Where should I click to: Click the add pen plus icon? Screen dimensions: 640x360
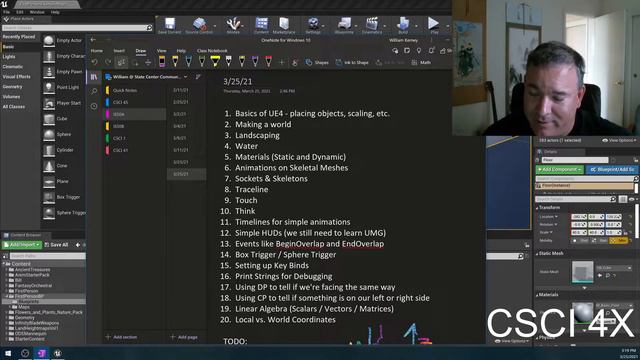pos(282,62)
